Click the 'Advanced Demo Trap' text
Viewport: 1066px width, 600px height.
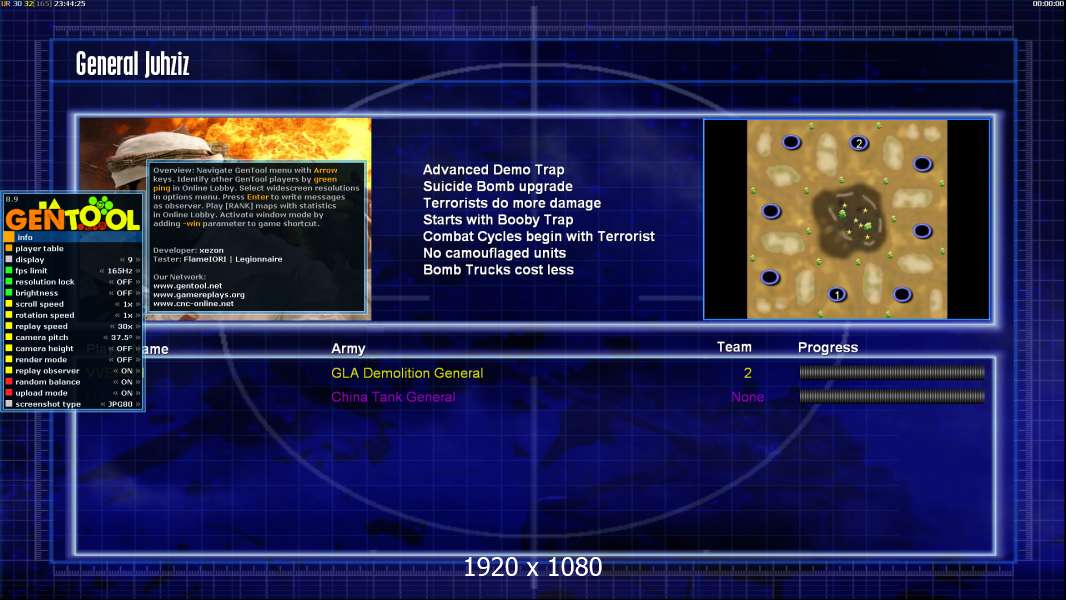[x=494, y=170]
